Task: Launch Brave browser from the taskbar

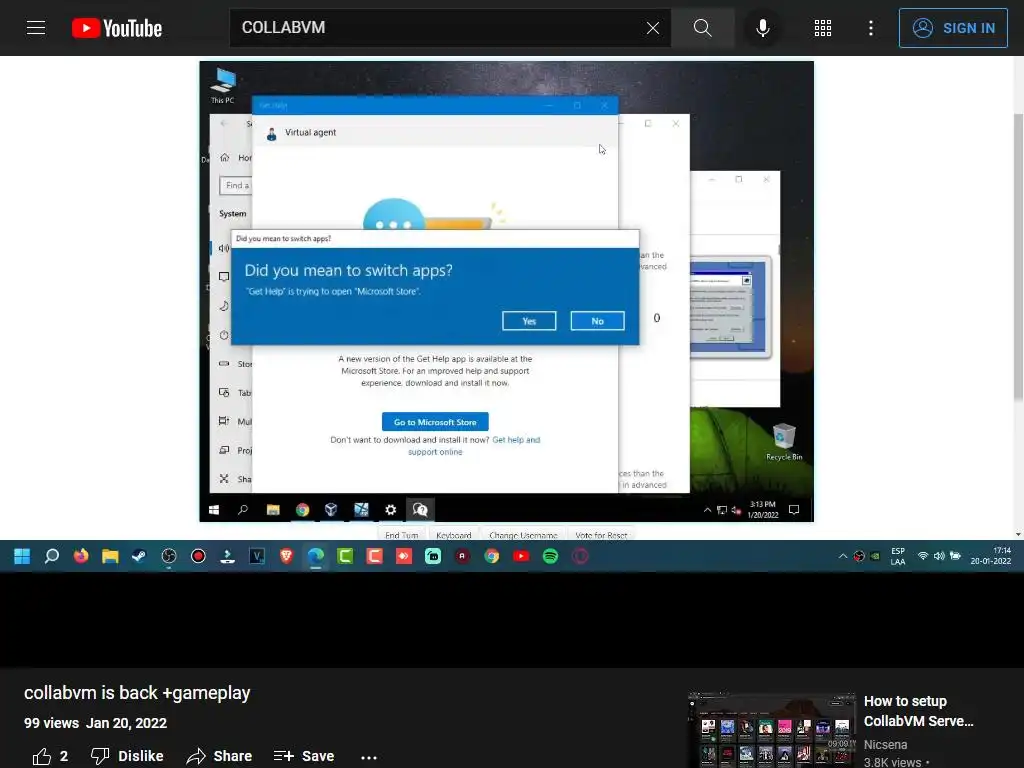Action: click(x=286, y=556)
